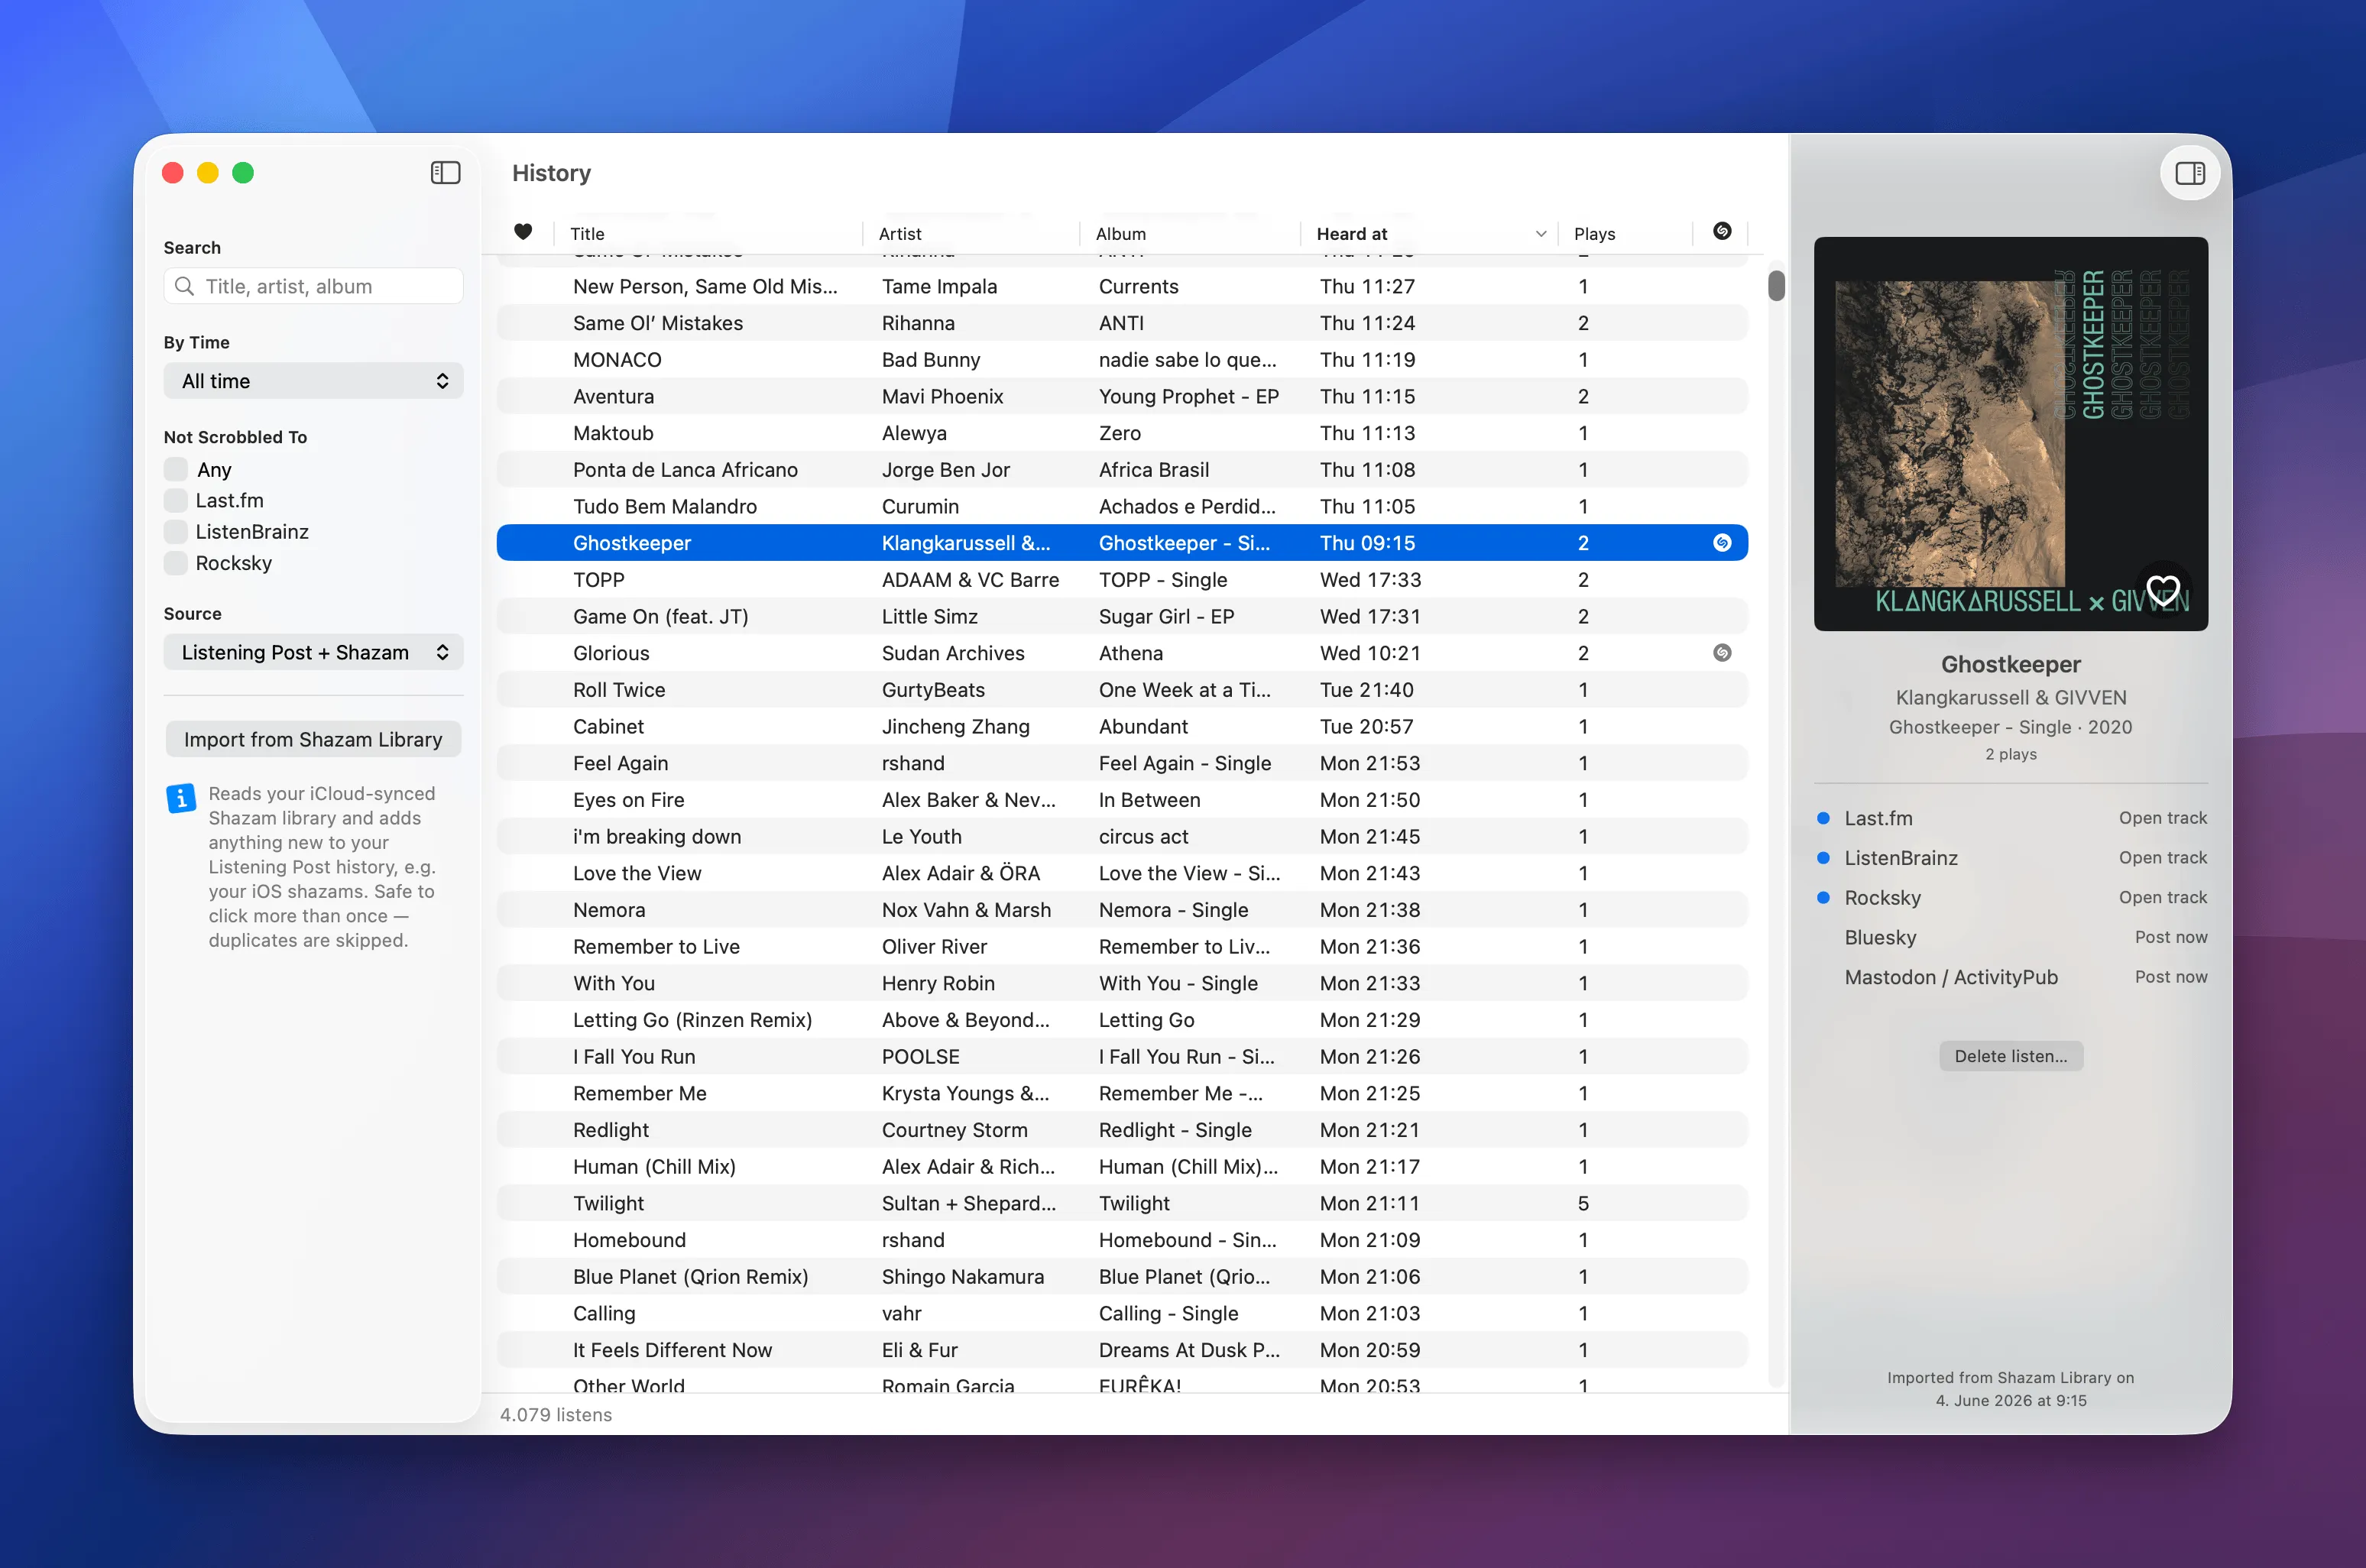
Task: Click album 'Young Prophet - EP'
Action: point(1188,396)
